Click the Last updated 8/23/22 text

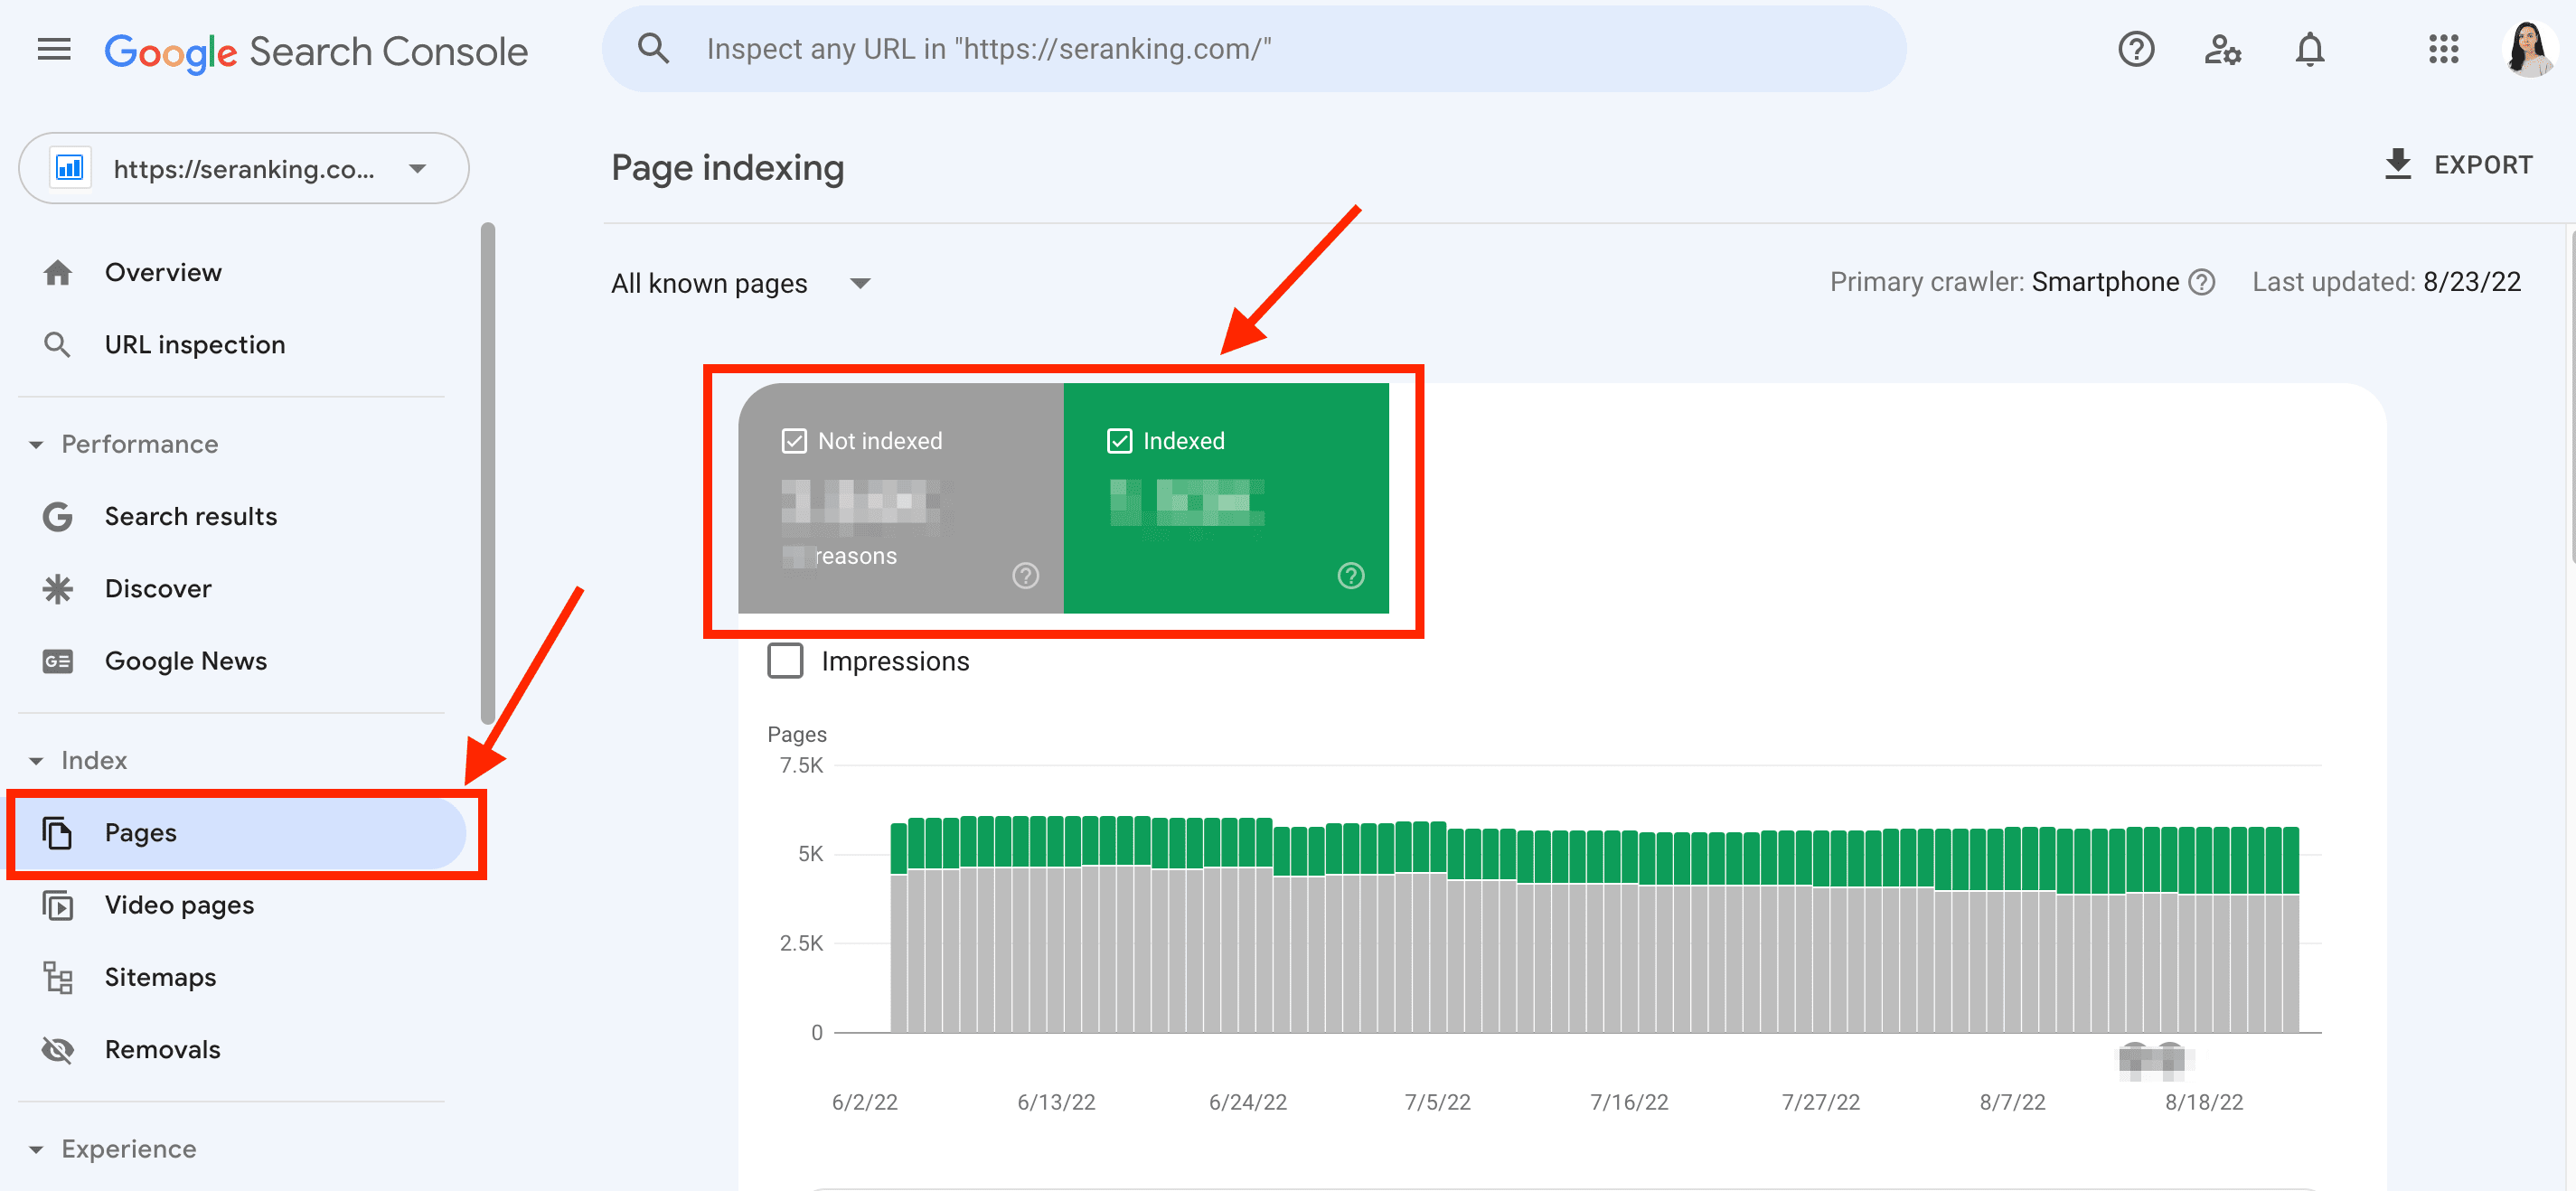point(2386,282)
